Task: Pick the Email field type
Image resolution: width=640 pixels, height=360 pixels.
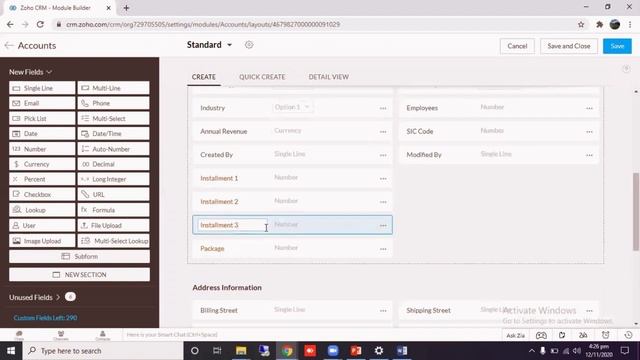Action: (x=42, y=103)
